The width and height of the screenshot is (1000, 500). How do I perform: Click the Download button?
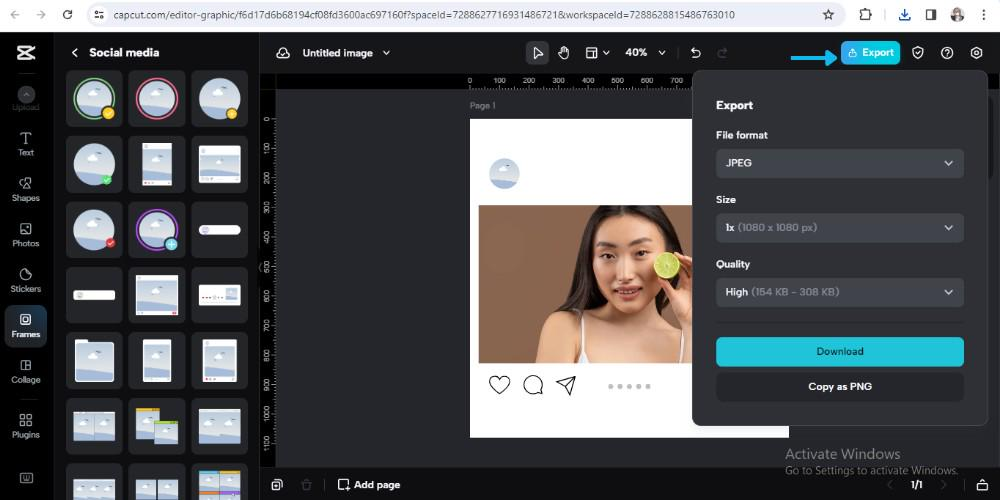(x=839, y=351)
